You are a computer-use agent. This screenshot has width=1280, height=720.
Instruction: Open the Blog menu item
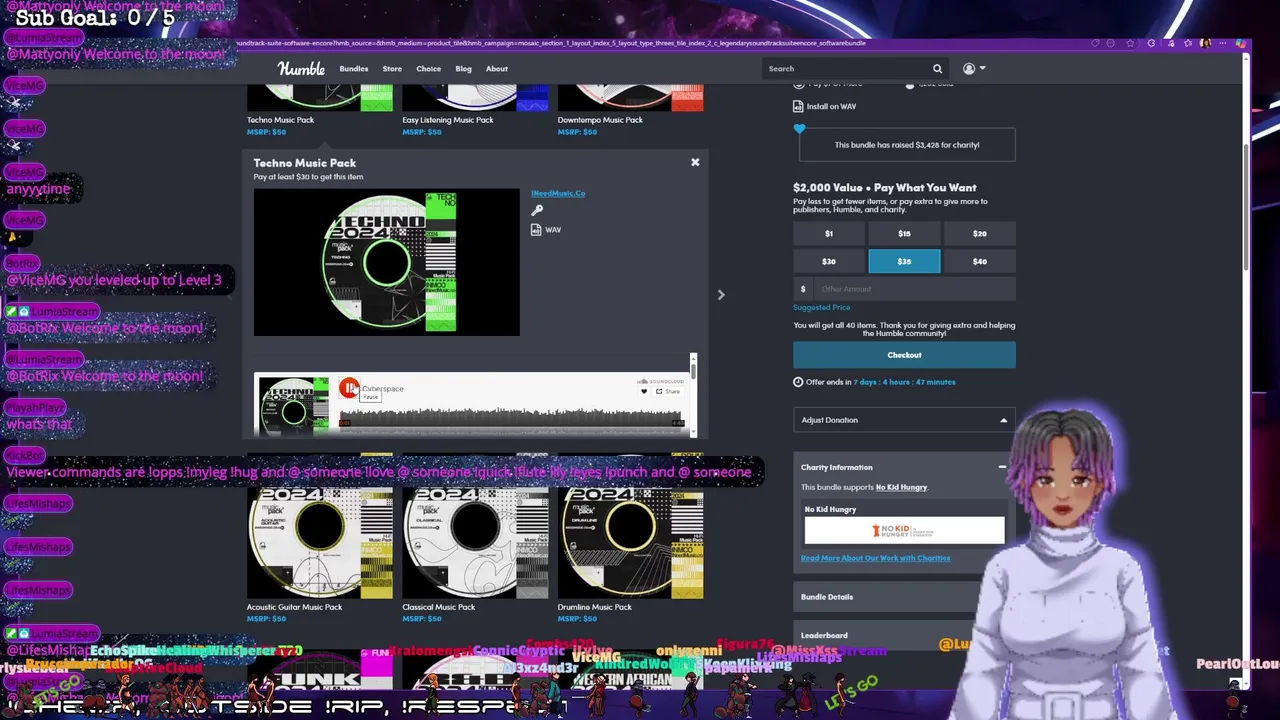click(x=463, y=69)
